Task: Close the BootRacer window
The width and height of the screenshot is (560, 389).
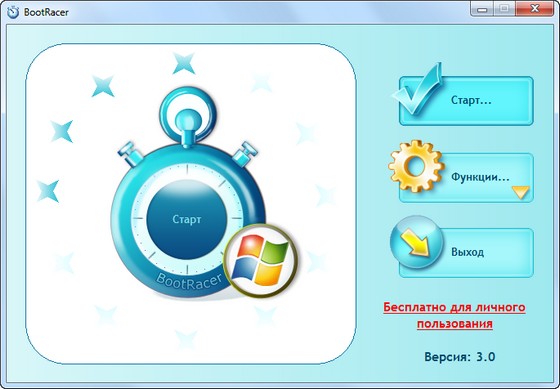Action: [535, 9]
